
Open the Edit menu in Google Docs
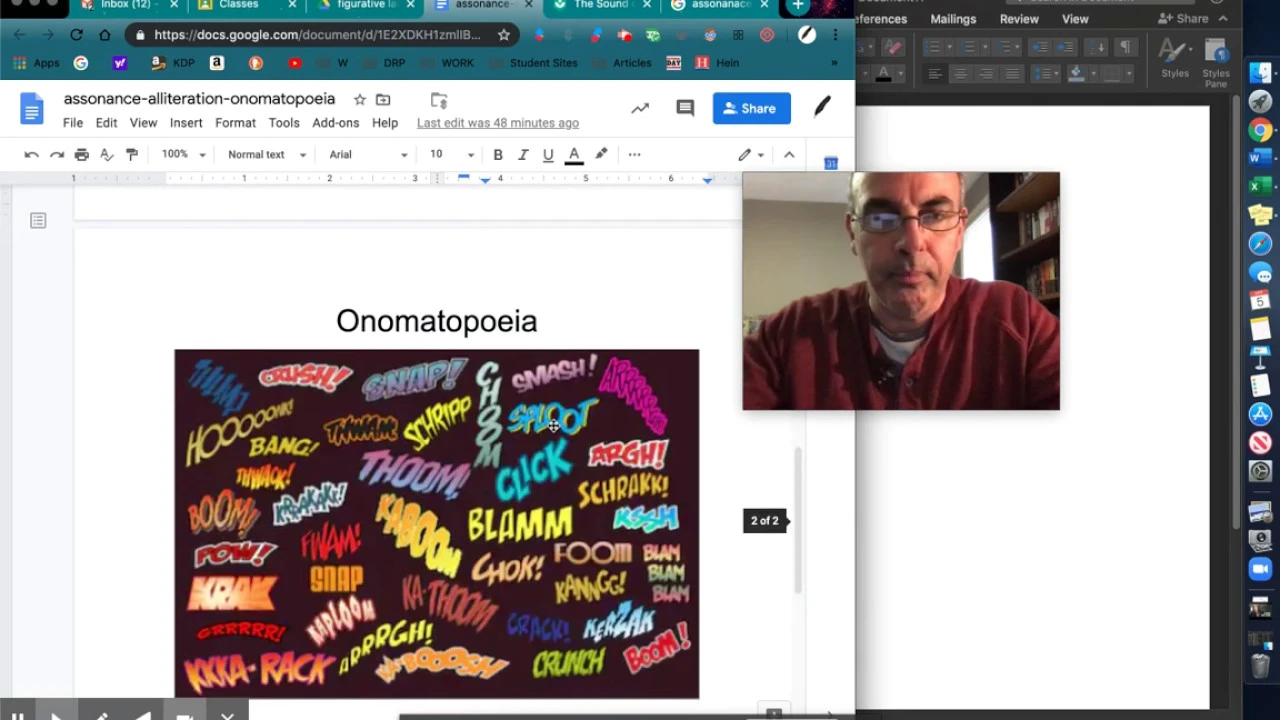[x=106, y=123]
